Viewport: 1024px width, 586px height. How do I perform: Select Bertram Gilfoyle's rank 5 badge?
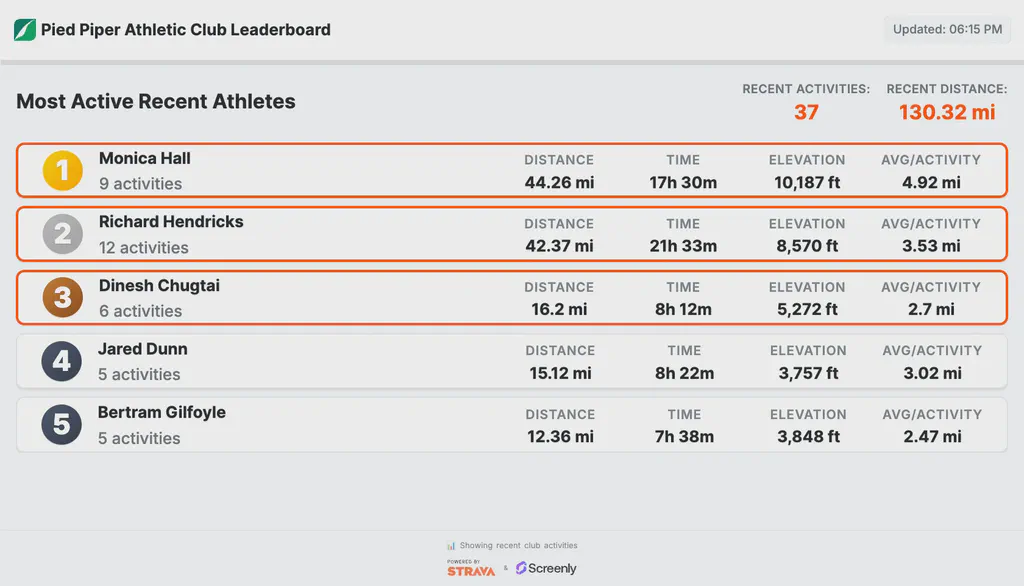(x=61, y=424)
